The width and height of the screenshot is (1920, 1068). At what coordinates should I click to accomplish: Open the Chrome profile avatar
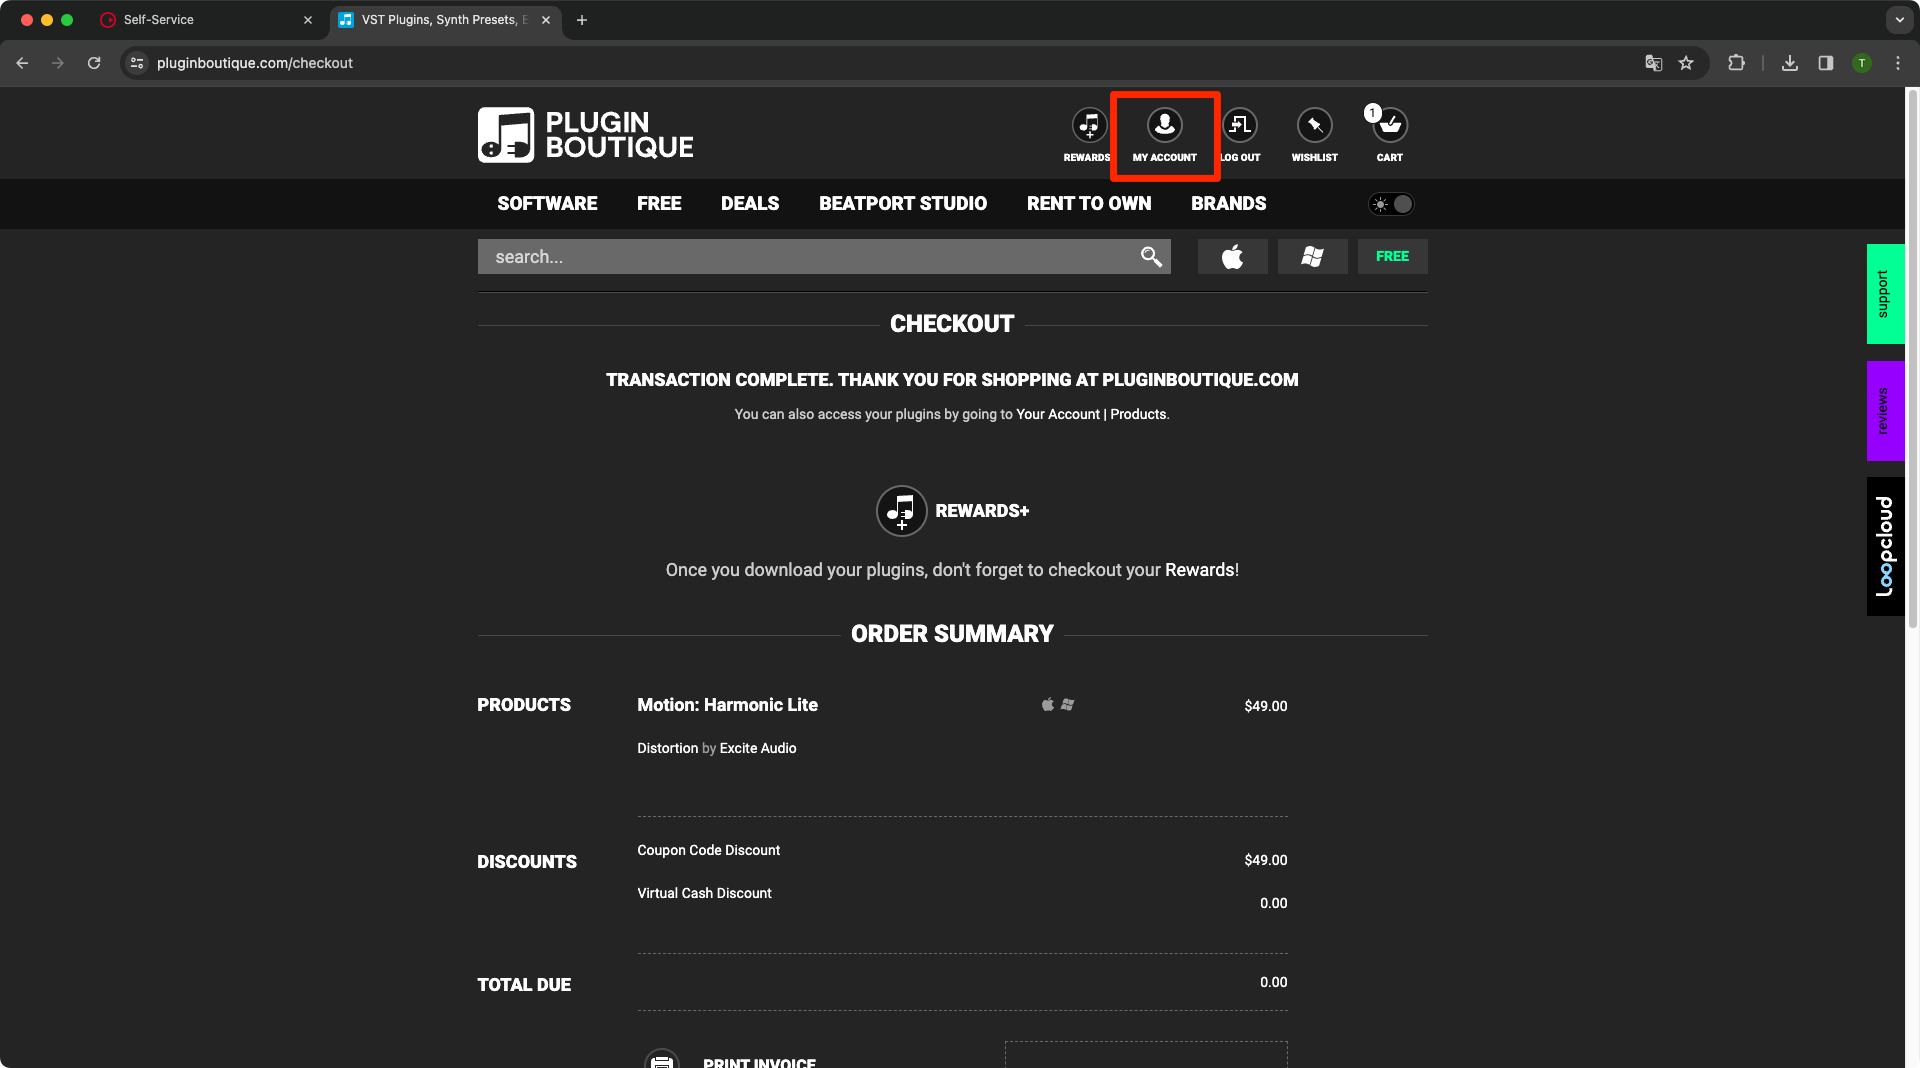click(1862, 63)
